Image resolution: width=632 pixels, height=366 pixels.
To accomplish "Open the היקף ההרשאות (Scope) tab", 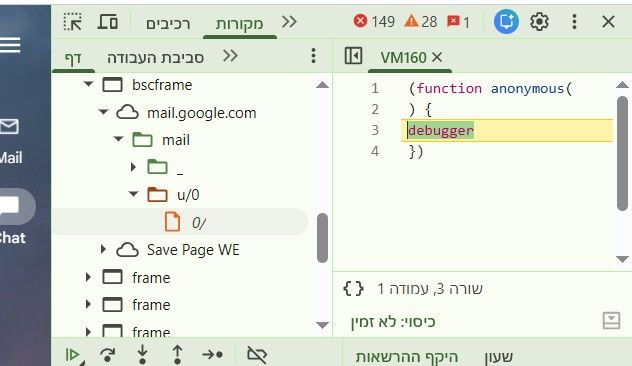I will [x=407, y=357].
